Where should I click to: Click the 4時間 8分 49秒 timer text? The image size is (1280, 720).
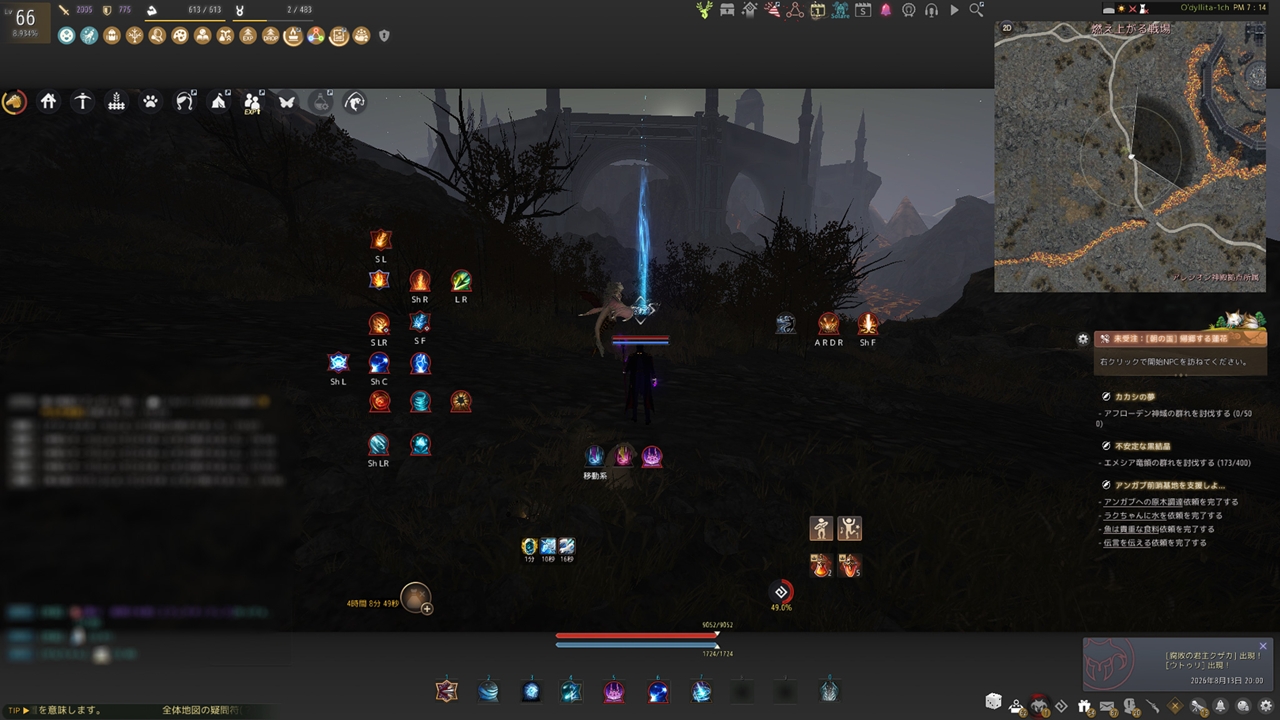pyautogui.click(x=371, y=604)
